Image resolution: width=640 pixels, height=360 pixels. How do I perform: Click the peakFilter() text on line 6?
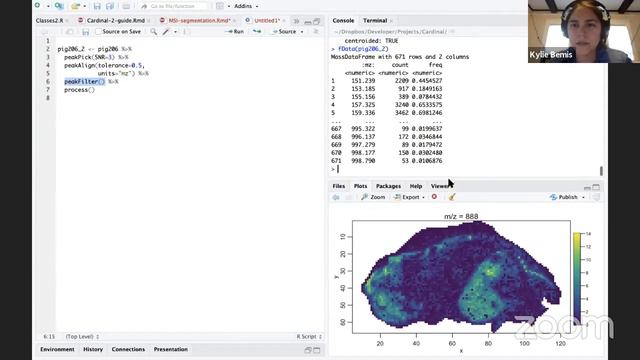84,82
